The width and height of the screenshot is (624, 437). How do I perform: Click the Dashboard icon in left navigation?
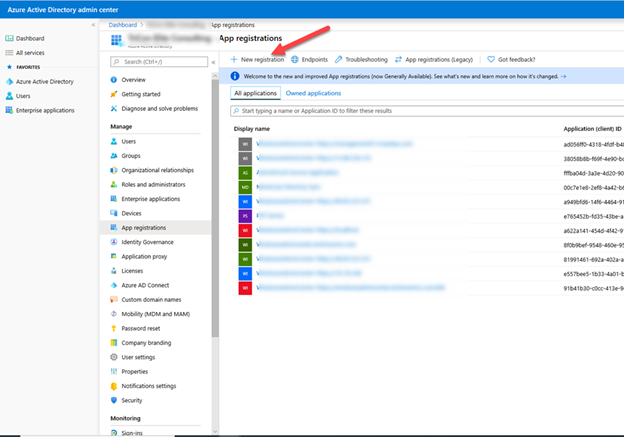(9, 38)
